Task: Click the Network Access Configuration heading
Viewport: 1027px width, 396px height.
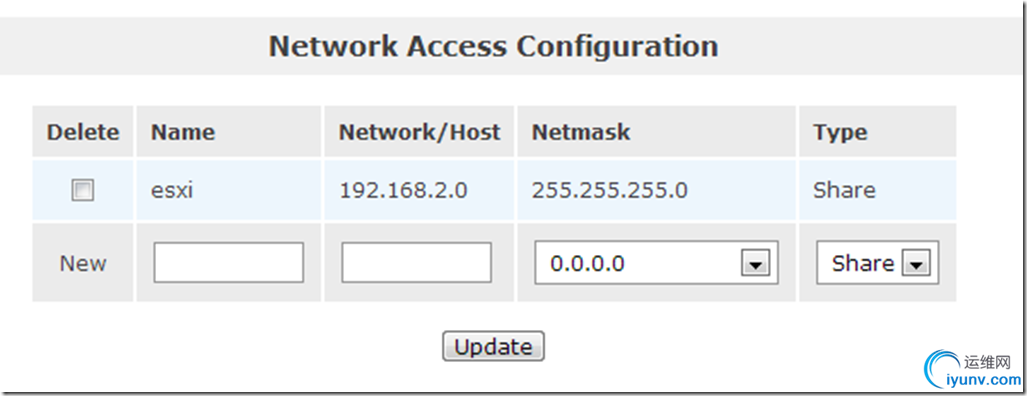Action: pos(493,46)
